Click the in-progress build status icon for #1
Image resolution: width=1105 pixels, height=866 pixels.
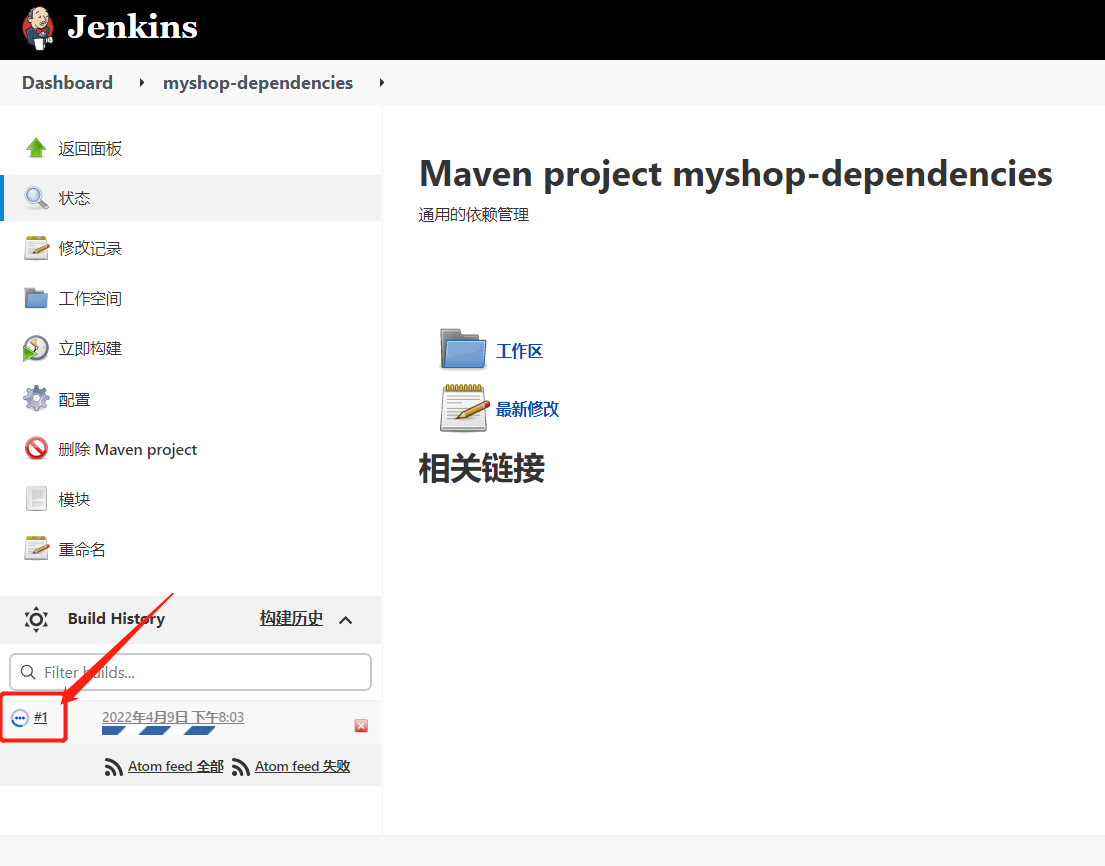click(x=20, y=718)
